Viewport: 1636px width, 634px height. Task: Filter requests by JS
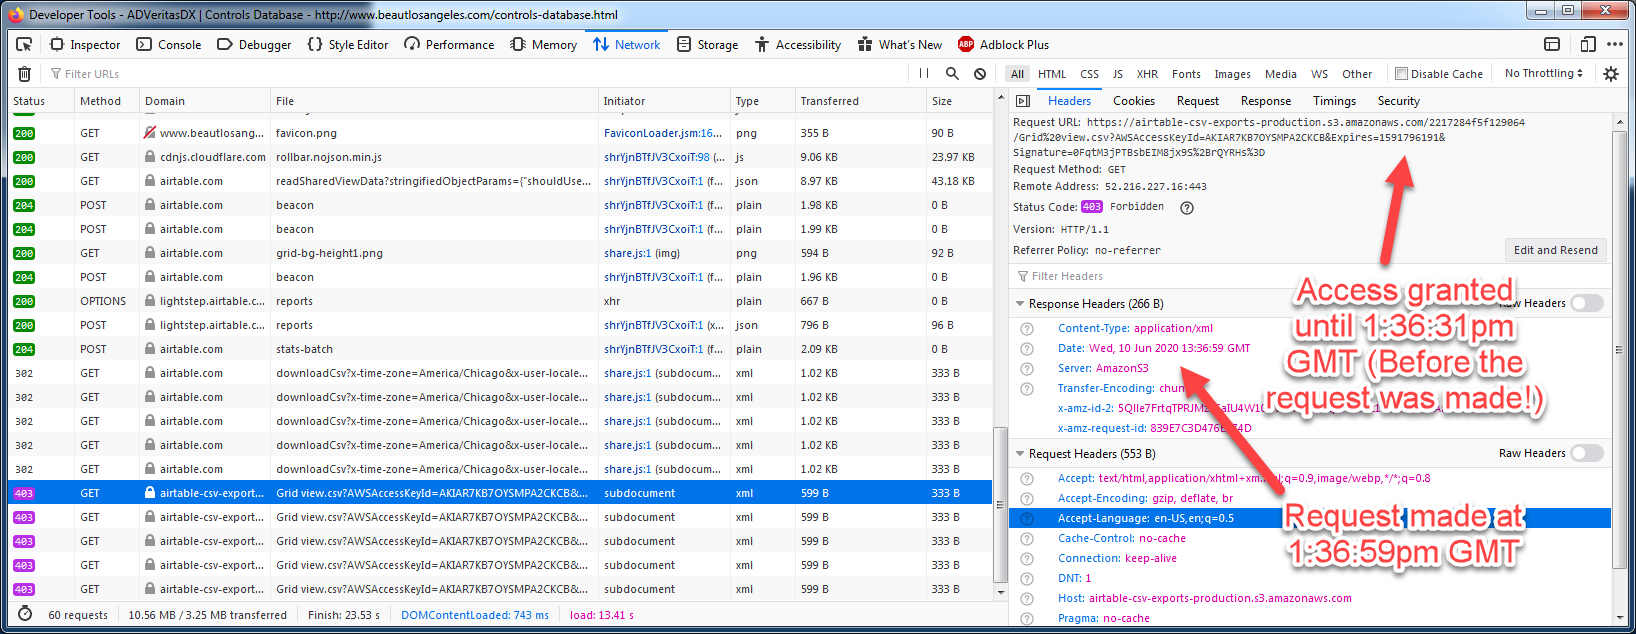[x=1117, y=74]
